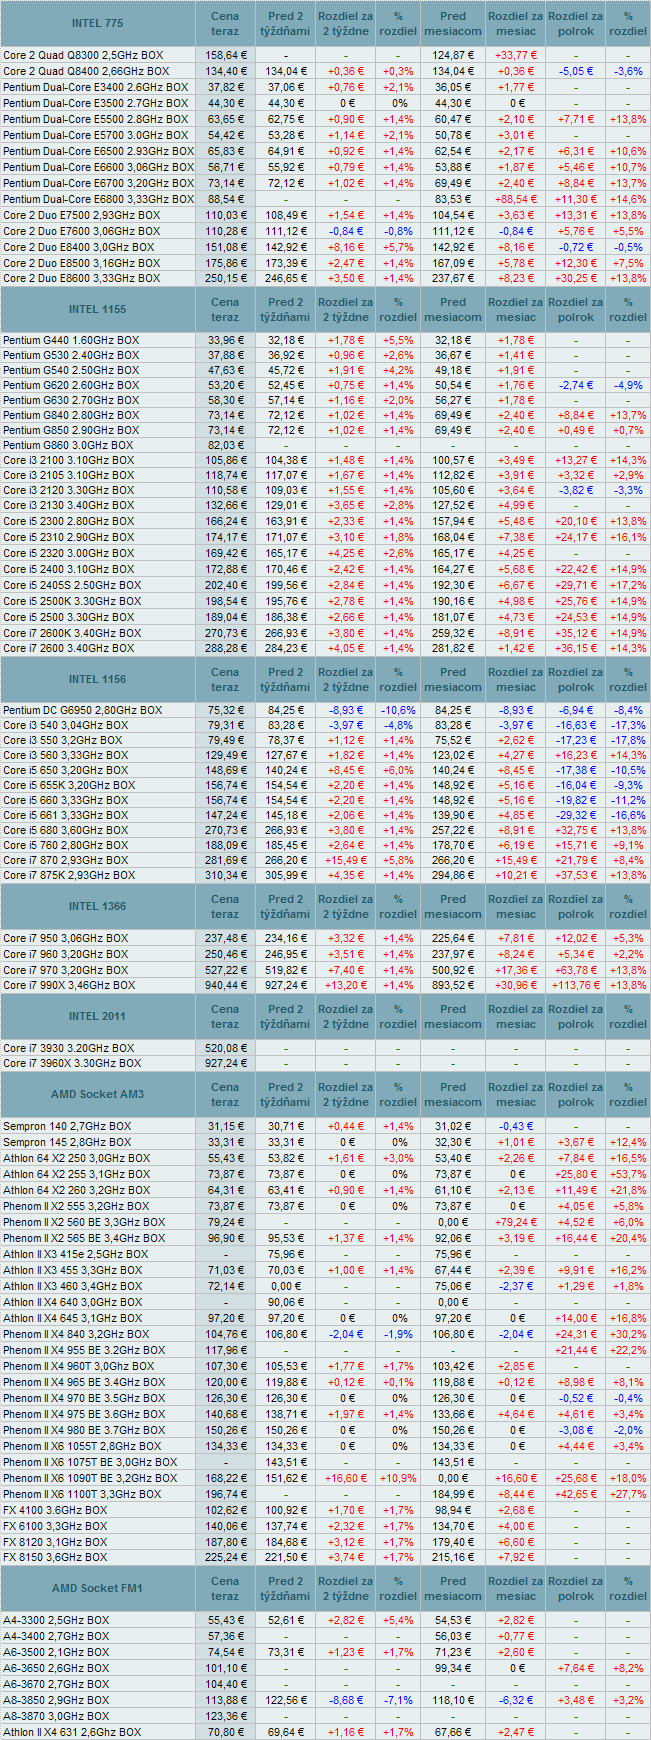Click Pred 2 týždňami header in AMD Socket FM1 section
651x1740 pixels.
(x=285, y=1588)
